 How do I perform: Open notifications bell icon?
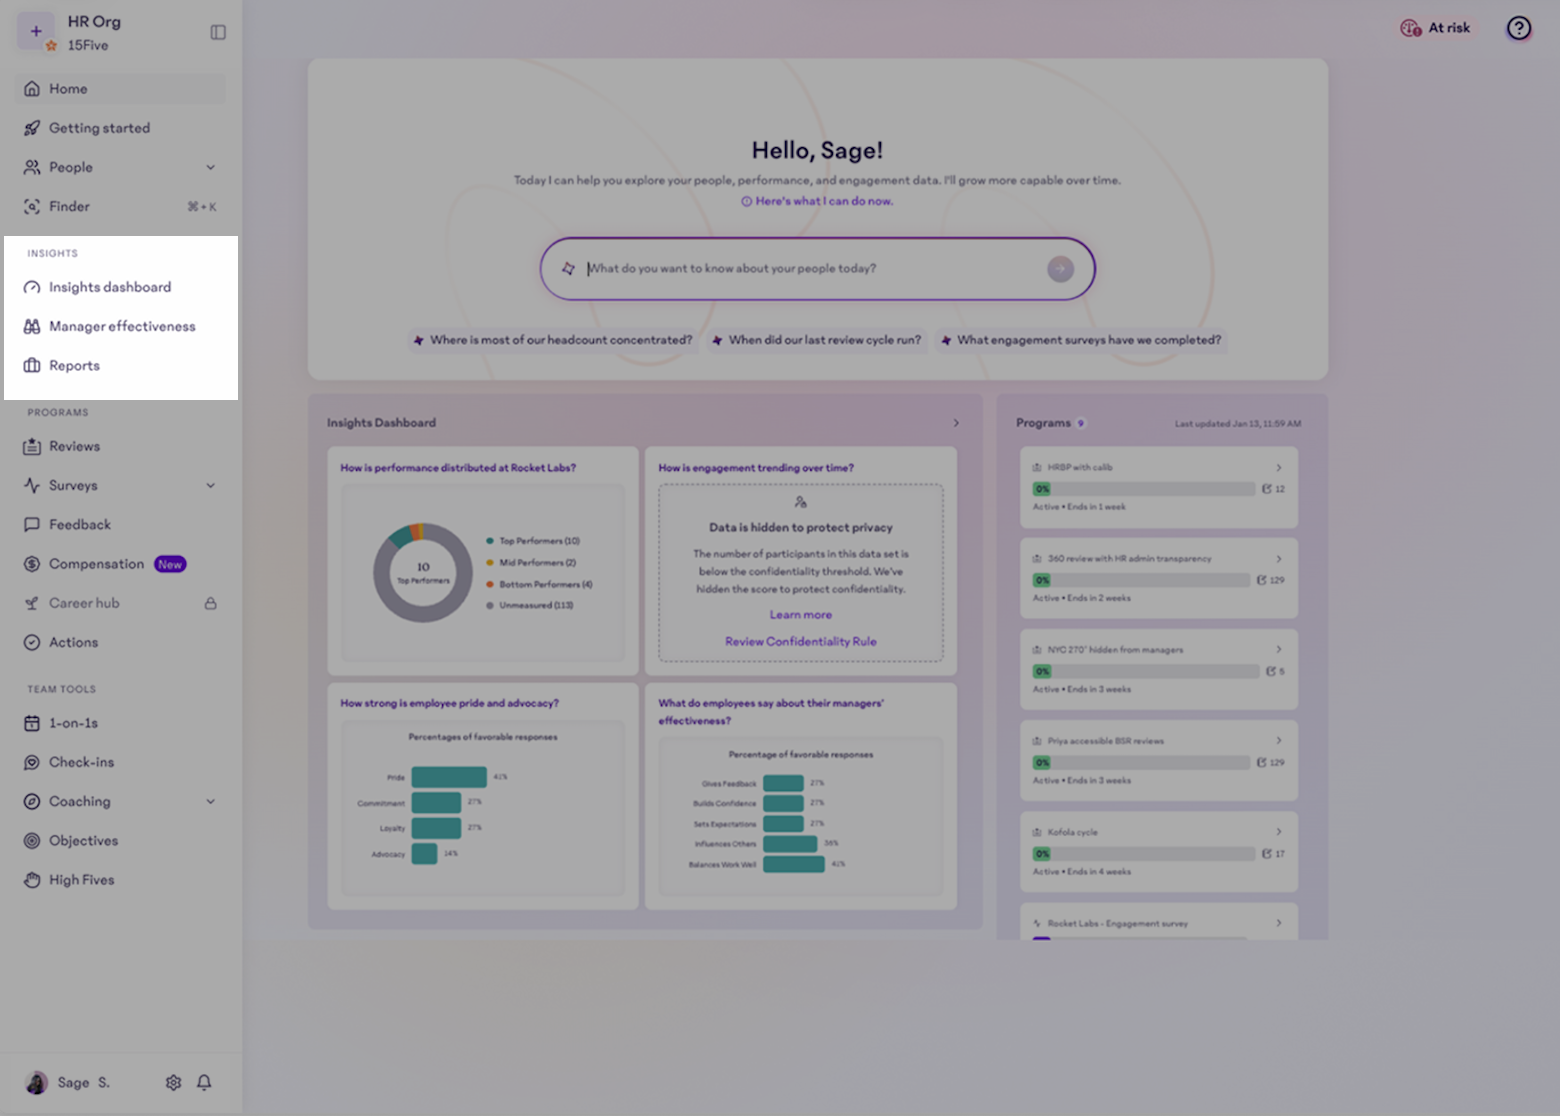click(204, 1082)
